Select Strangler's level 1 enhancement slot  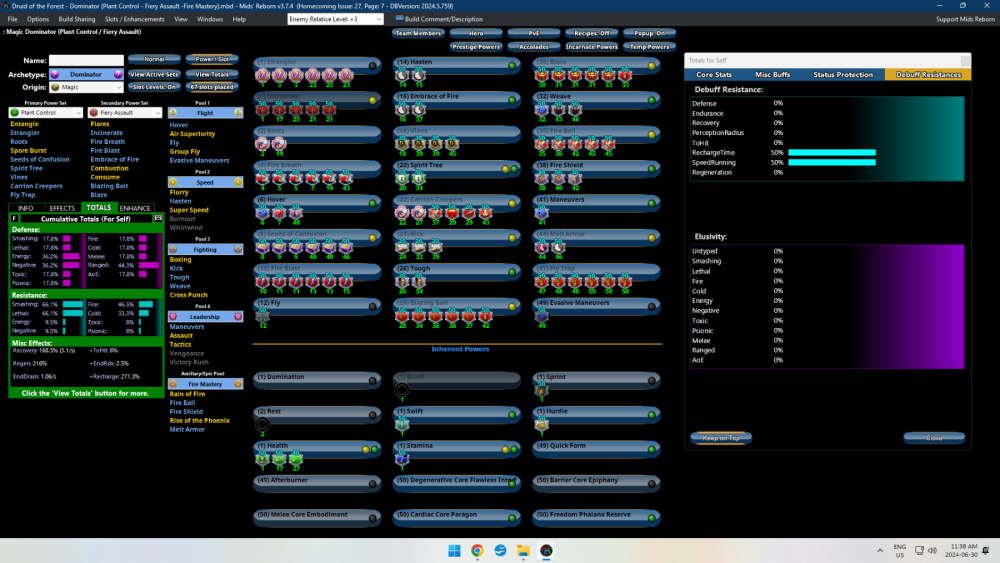[x=263, y=76]
